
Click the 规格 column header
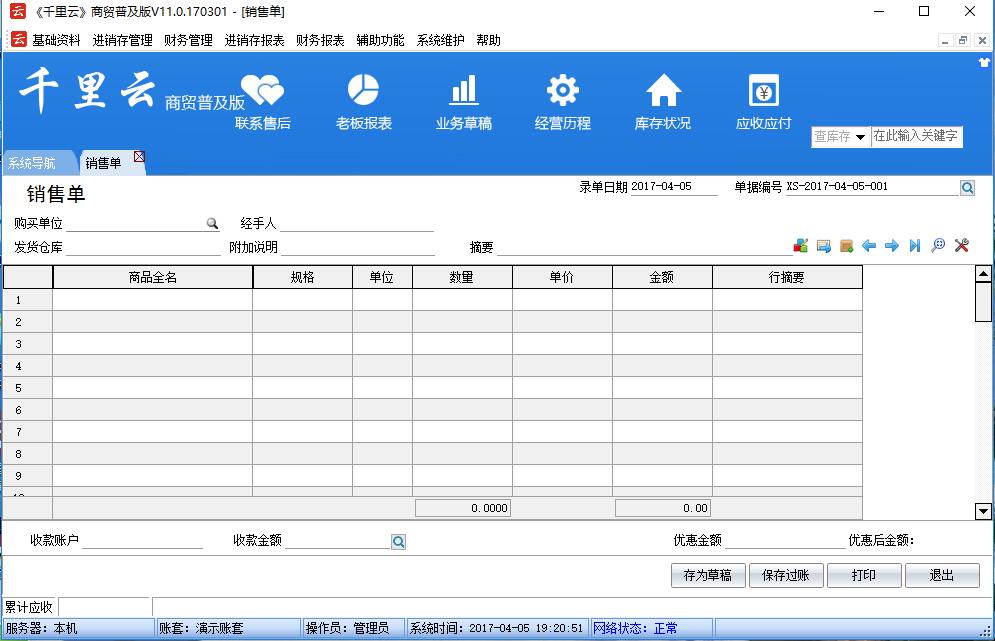click(303, 277)
